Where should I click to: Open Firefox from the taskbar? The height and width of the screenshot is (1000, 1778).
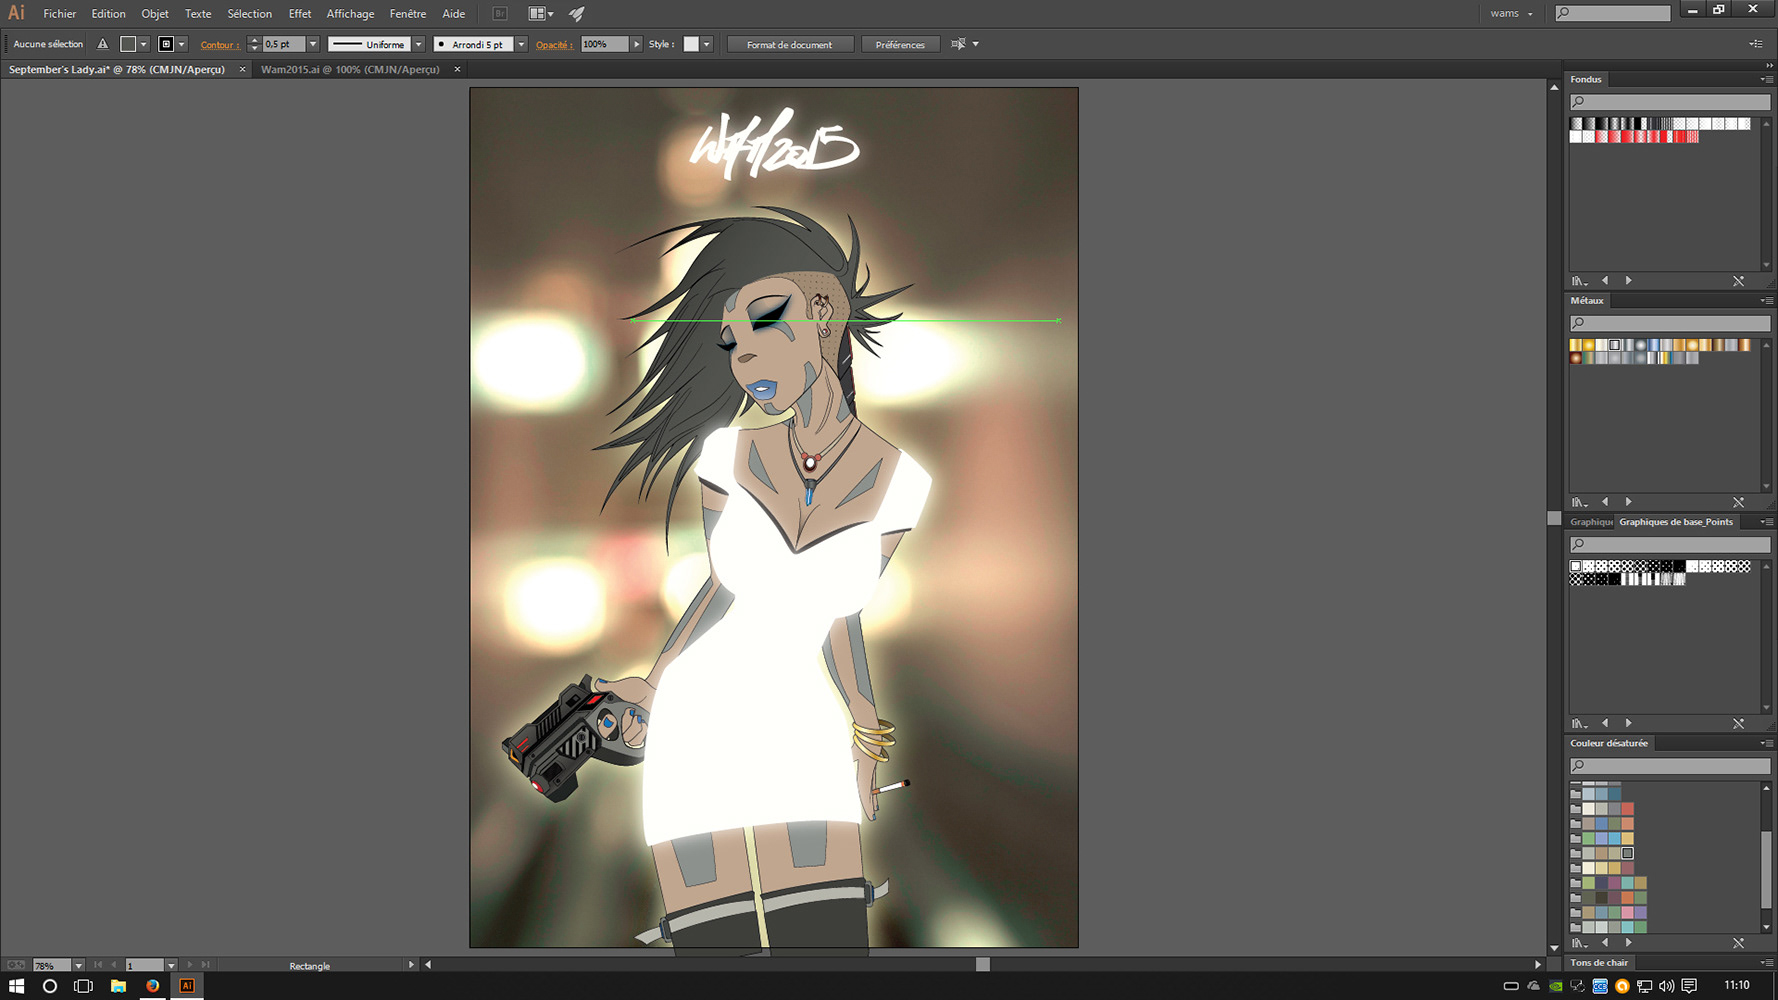152,985
